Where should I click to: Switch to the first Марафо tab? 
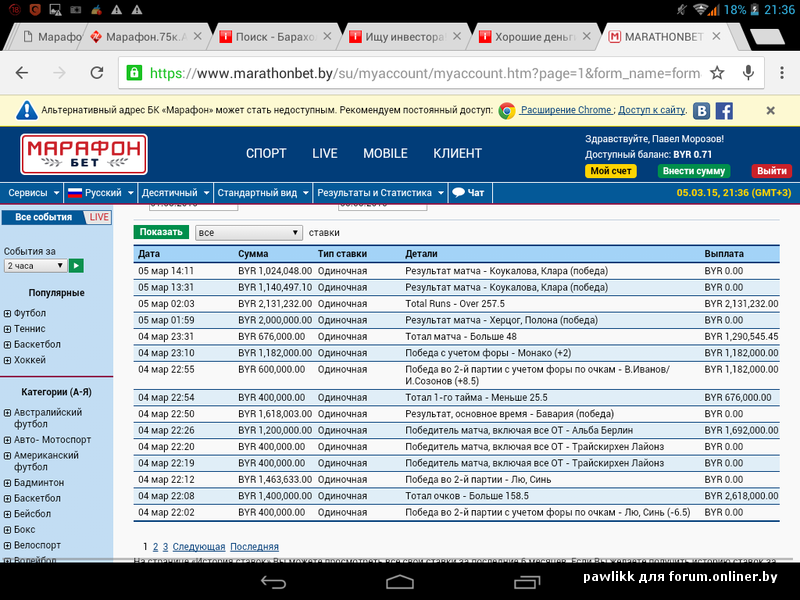point(51,37)
